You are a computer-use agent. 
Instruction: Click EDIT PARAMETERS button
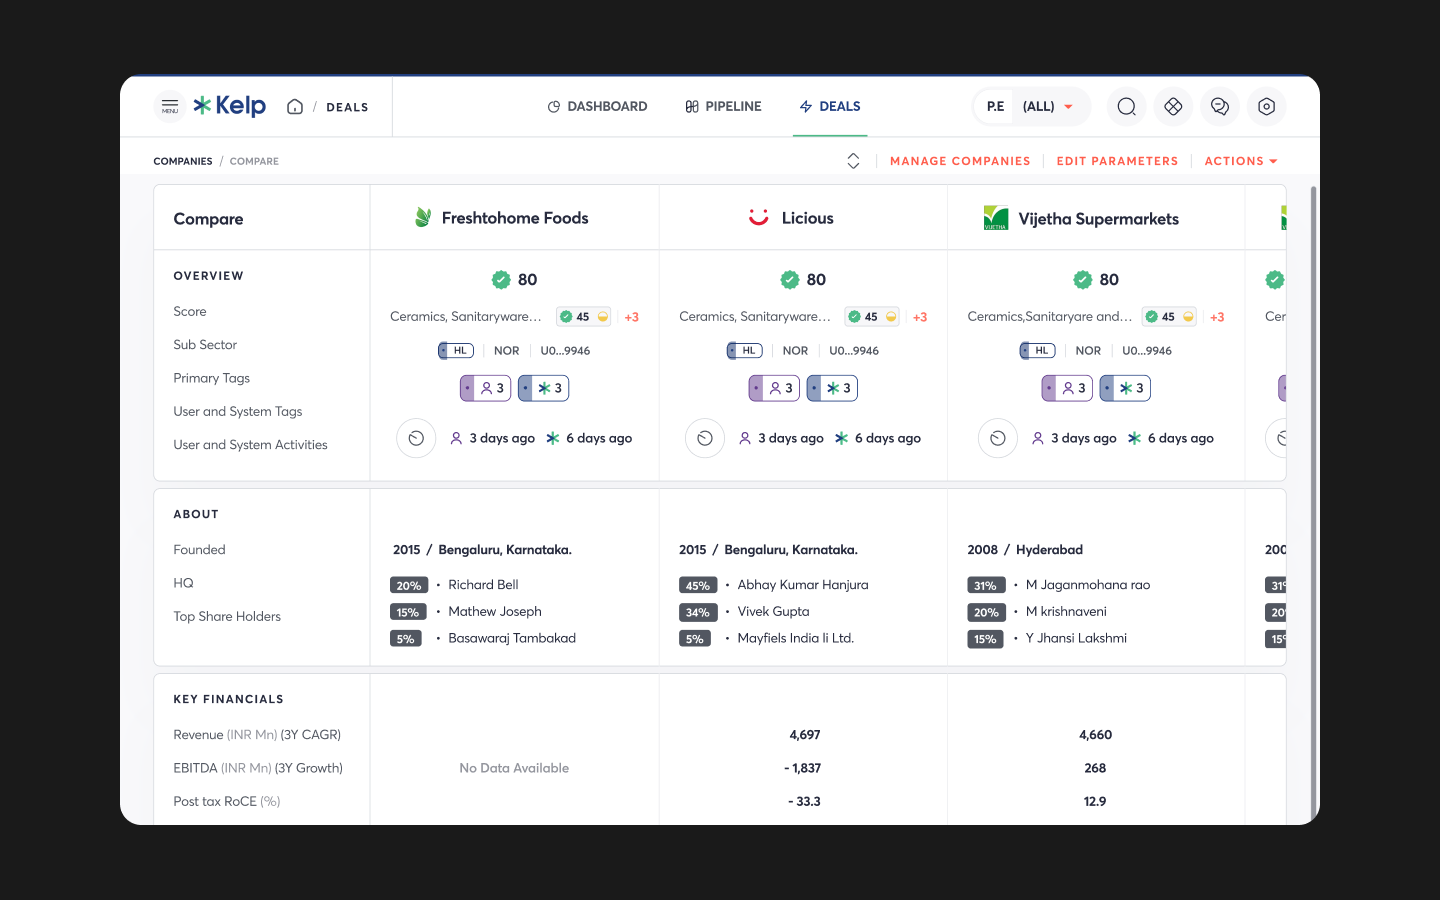click(x=1117, y=161)
